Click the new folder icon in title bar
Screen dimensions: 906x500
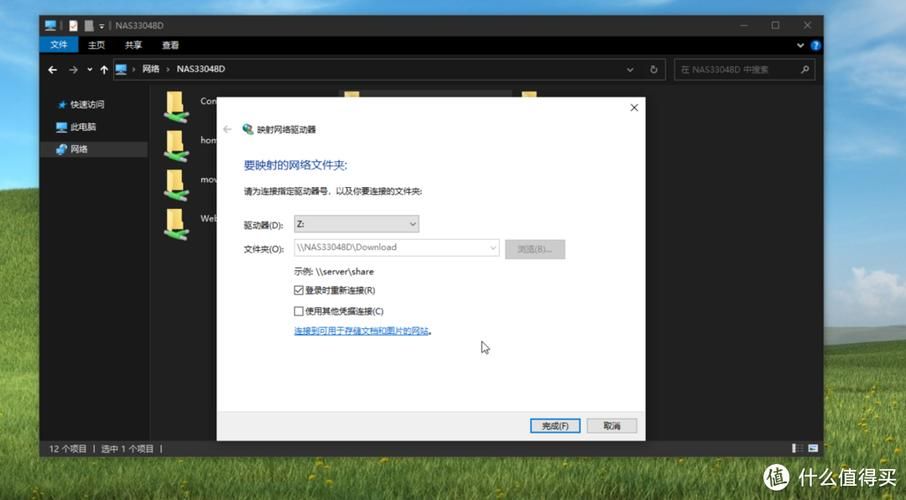pos(89,25)
